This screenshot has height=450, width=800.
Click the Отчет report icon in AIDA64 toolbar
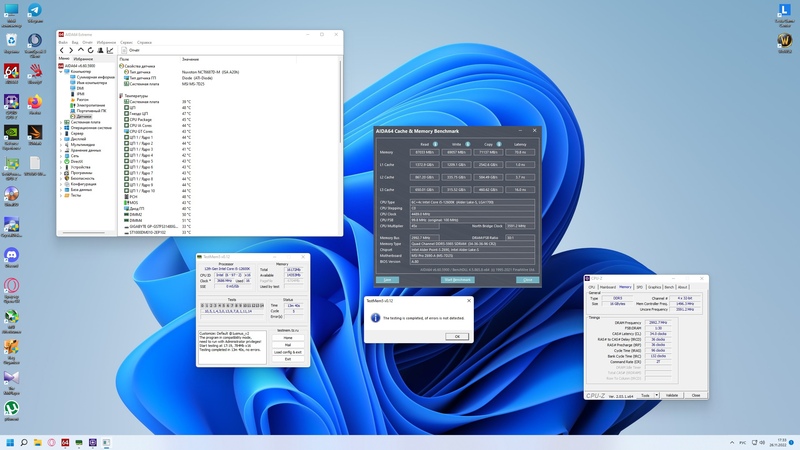(x=124, y=50)
